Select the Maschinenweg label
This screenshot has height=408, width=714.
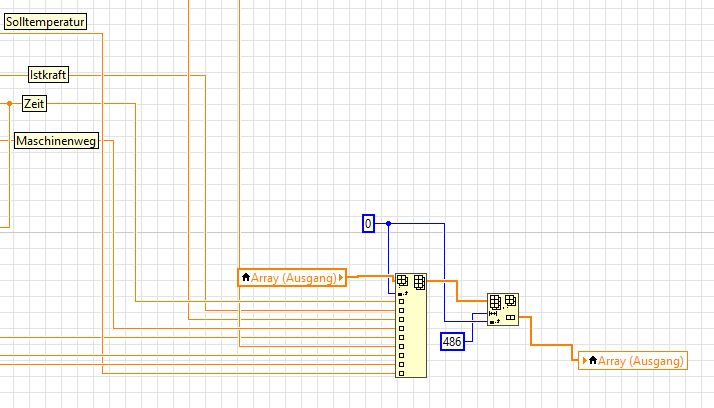coord(56,141)
